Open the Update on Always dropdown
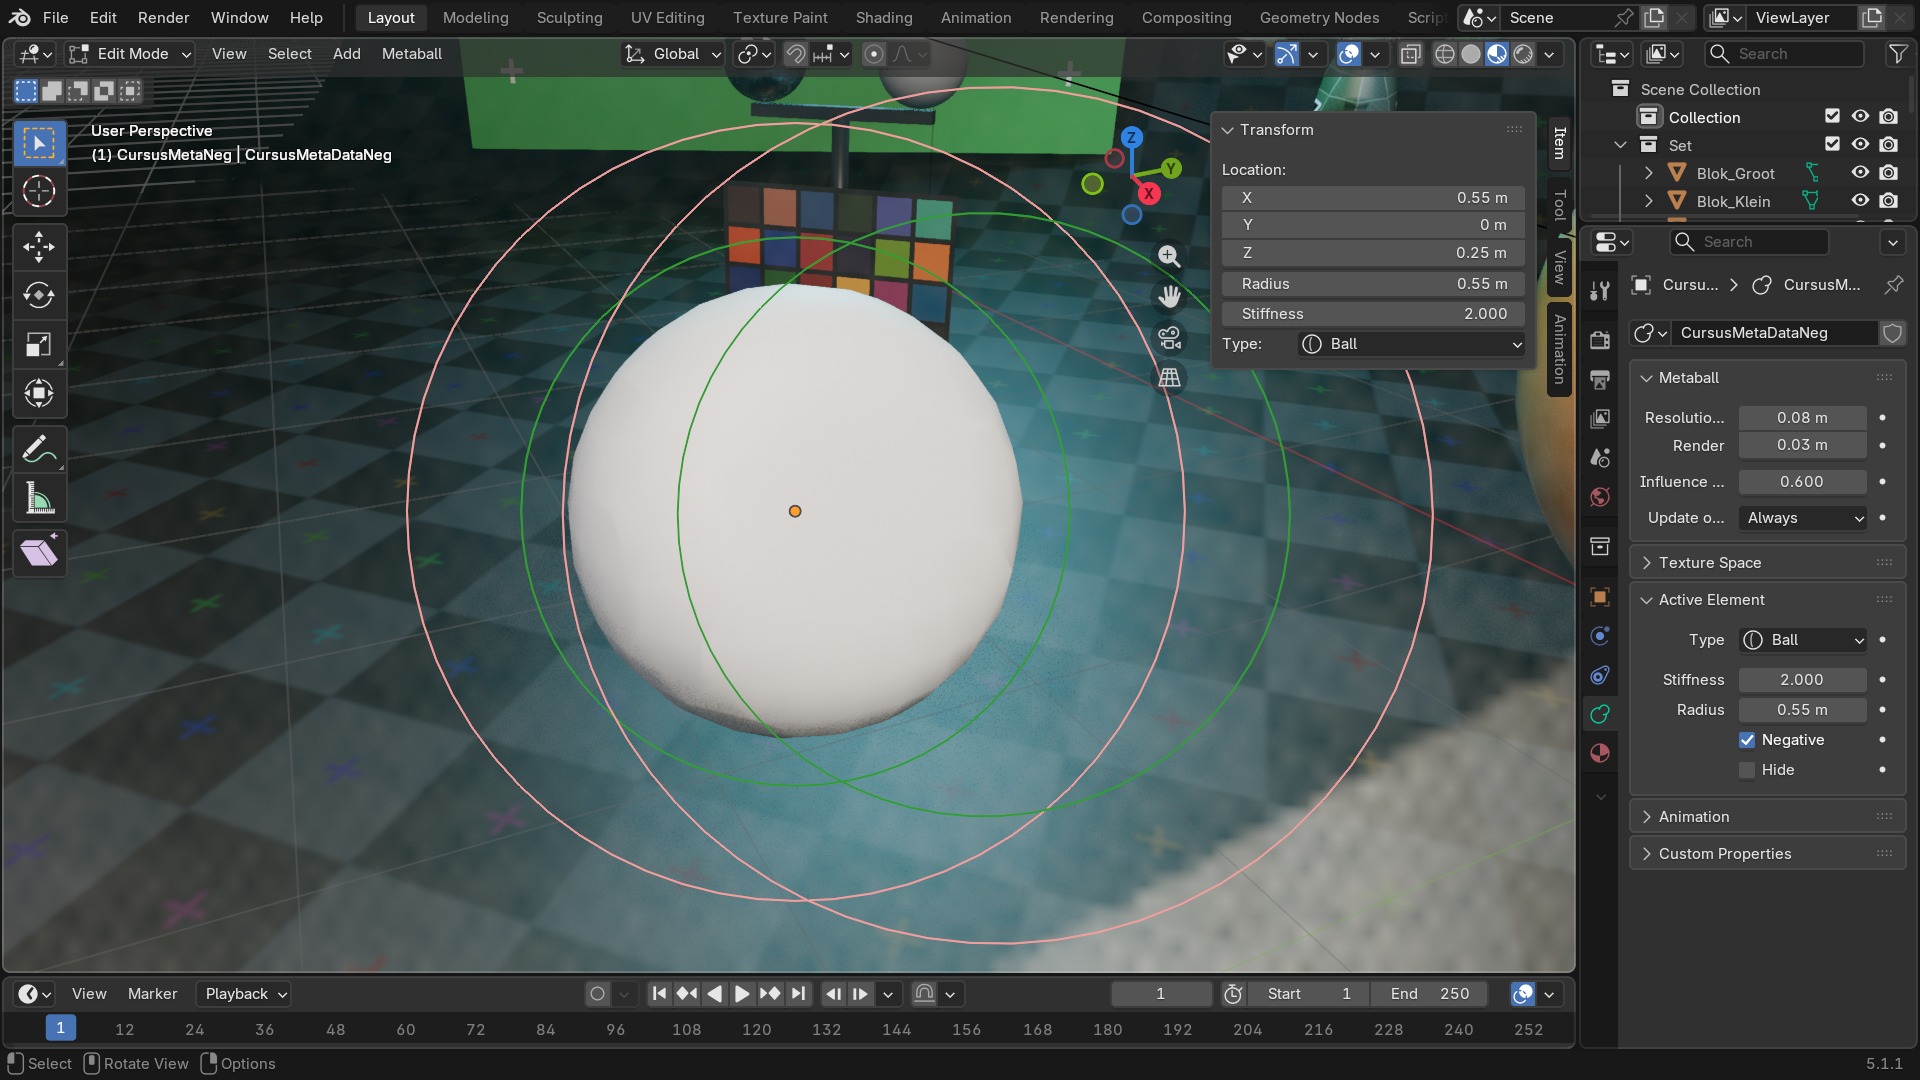1920x1080 pixels. pos(1803,518)
